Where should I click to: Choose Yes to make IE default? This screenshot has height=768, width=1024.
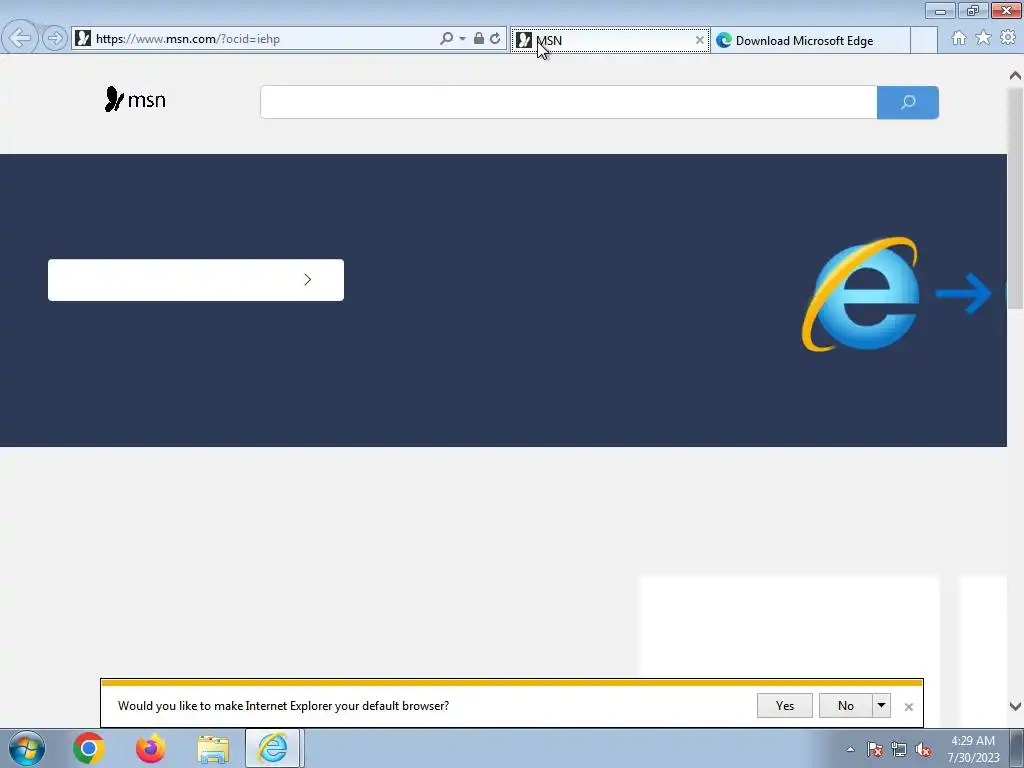785,705
